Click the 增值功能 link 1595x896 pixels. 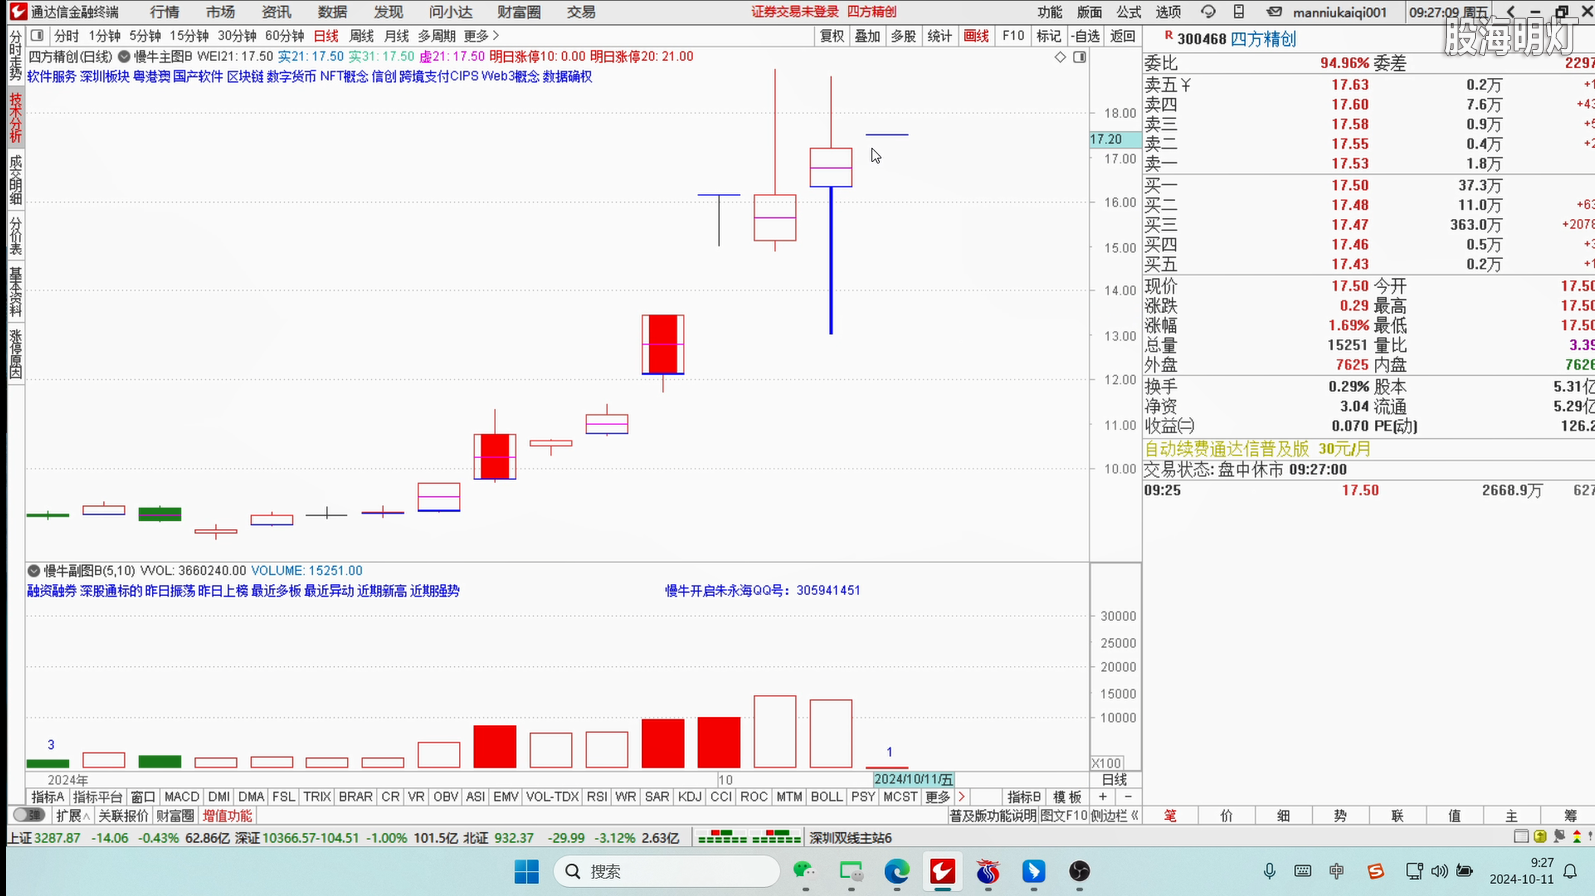click(x=227, y=816)
